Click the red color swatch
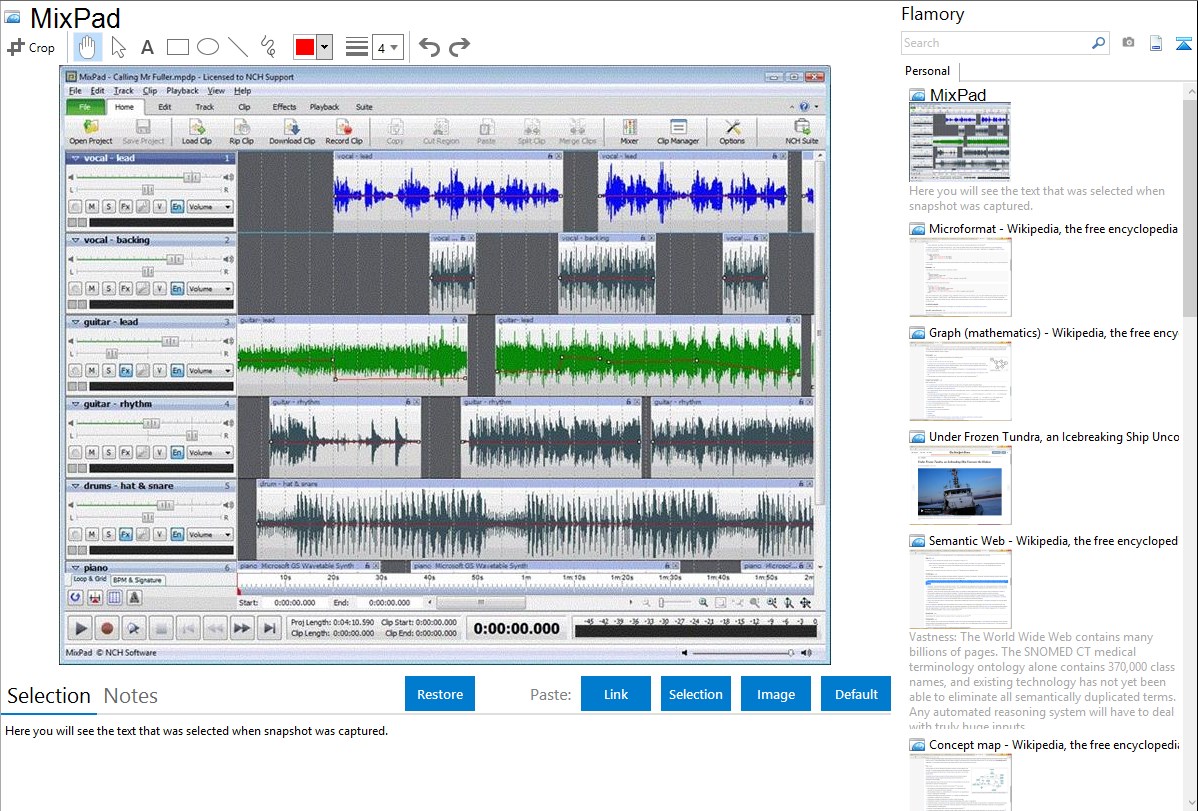The height and width of the screenshot is (811, 1198). 305,47
